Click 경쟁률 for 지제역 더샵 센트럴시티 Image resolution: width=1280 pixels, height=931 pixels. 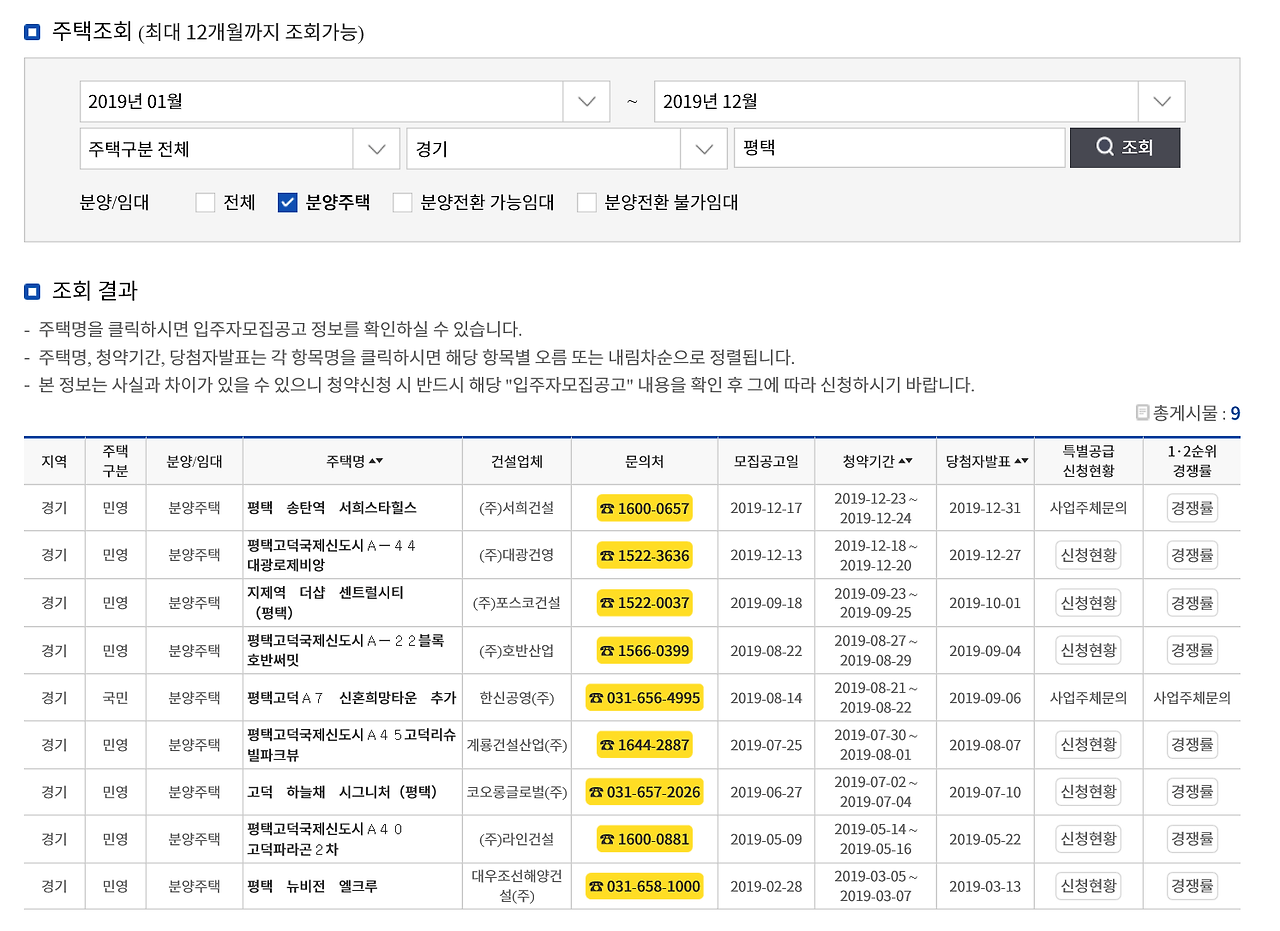pyautogui.click(x=1192, y=603)
